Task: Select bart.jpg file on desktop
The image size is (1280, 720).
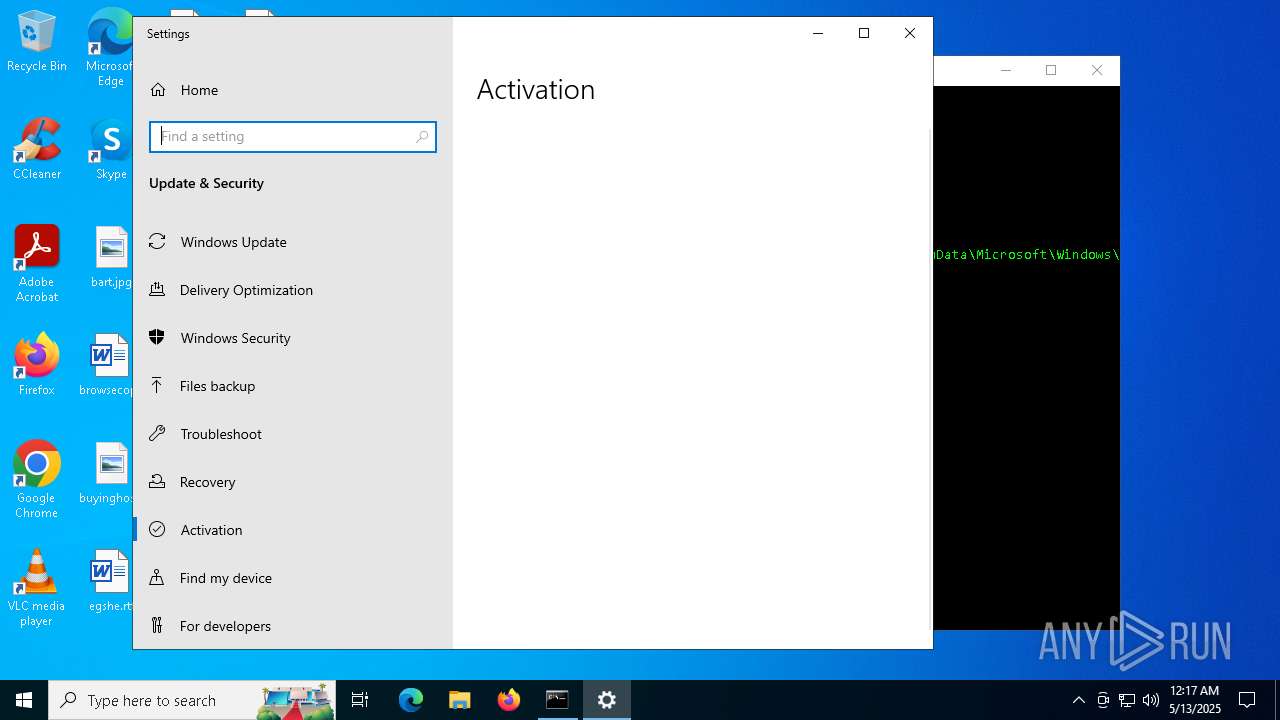Action: [111, 257]
